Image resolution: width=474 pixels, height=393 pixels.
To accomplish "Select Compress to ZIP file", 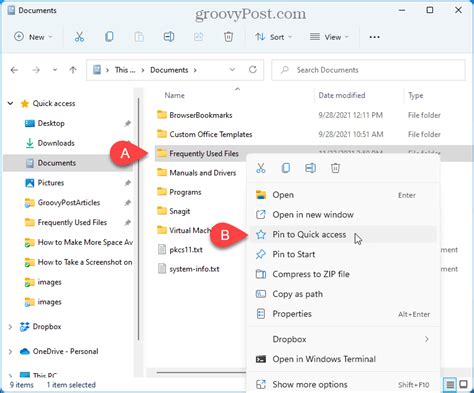I will coord(343,274).
